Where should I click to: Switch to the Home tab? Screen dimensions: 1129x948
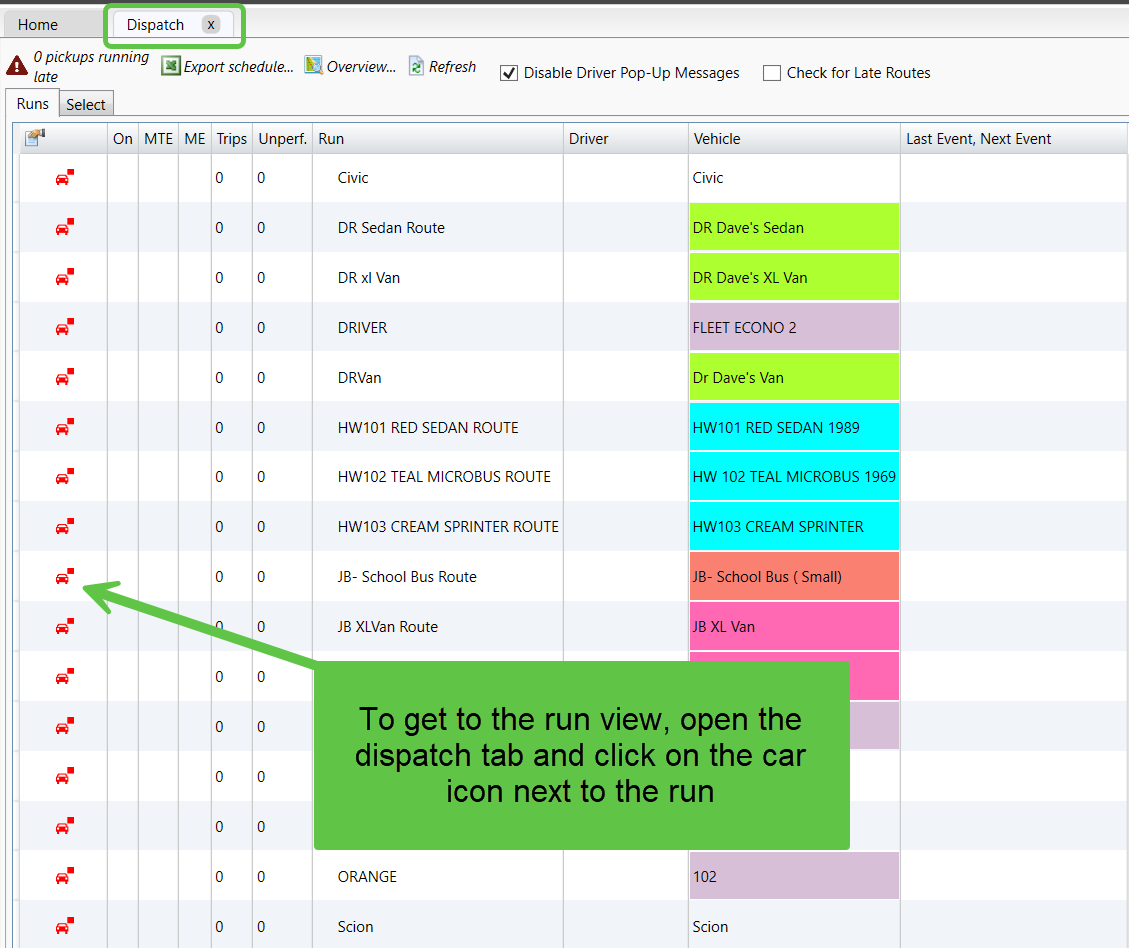pos(38,25)
